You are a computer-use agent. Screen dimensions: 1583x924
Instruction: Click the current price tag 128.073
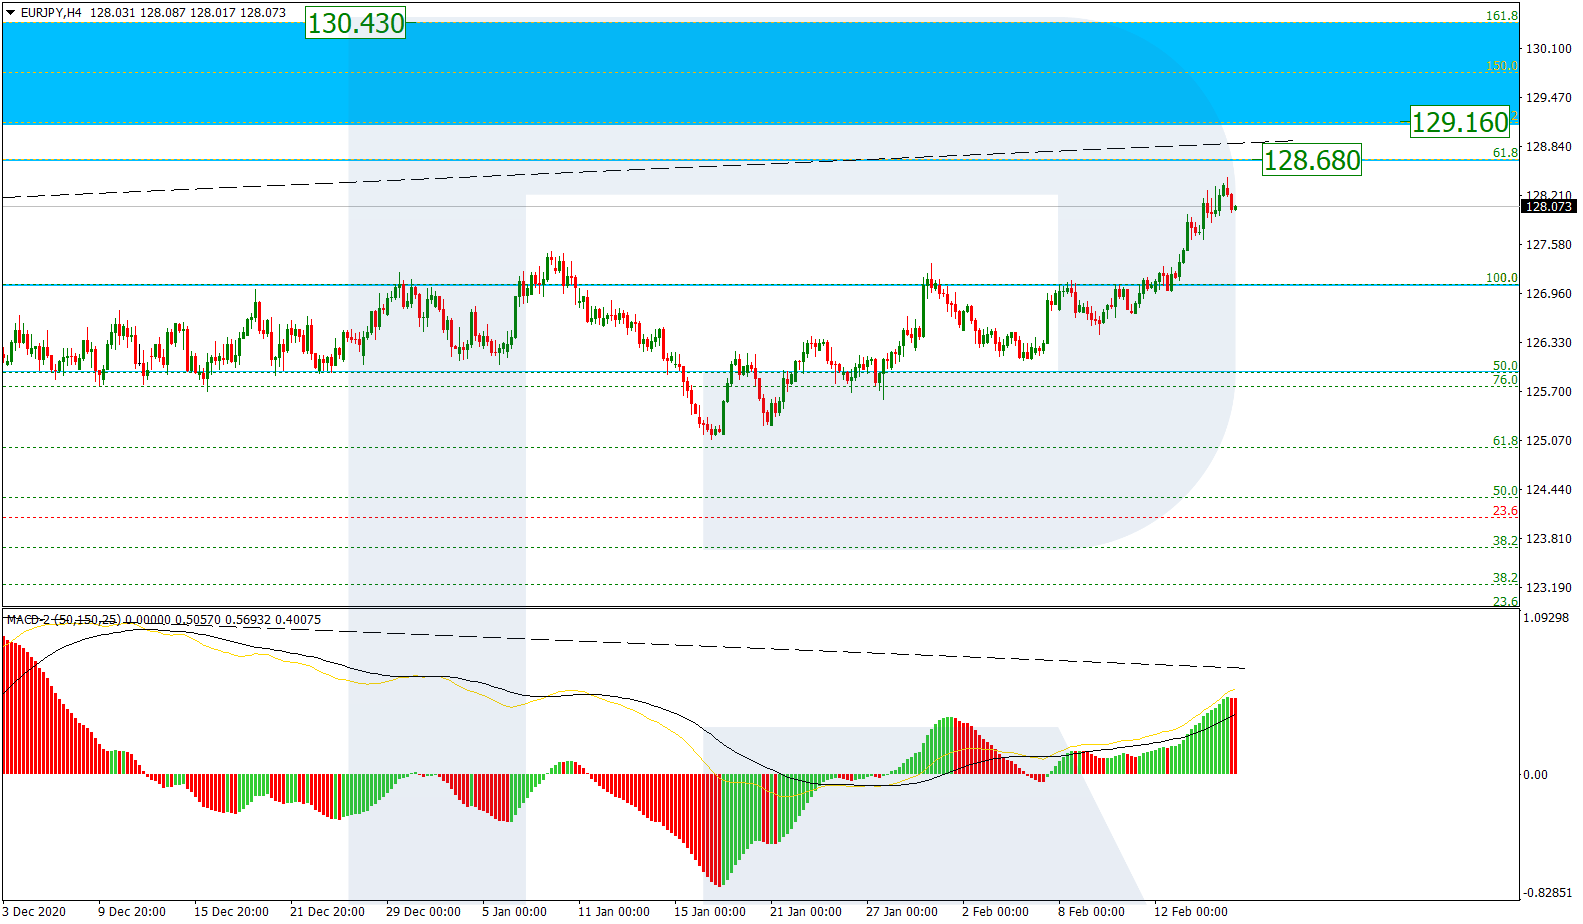point(1548,207)
